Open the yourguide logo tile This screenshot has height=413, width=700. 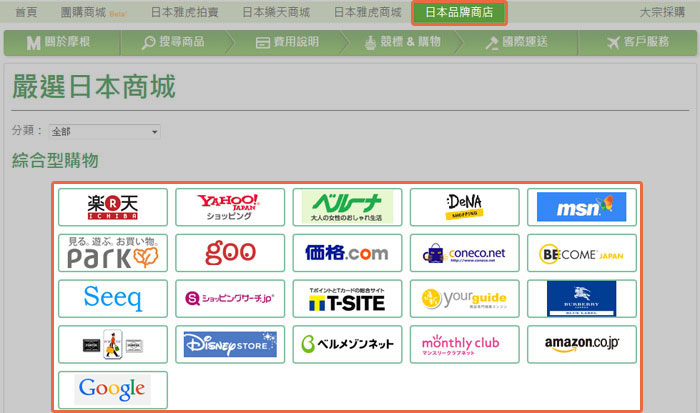(465, 299)
